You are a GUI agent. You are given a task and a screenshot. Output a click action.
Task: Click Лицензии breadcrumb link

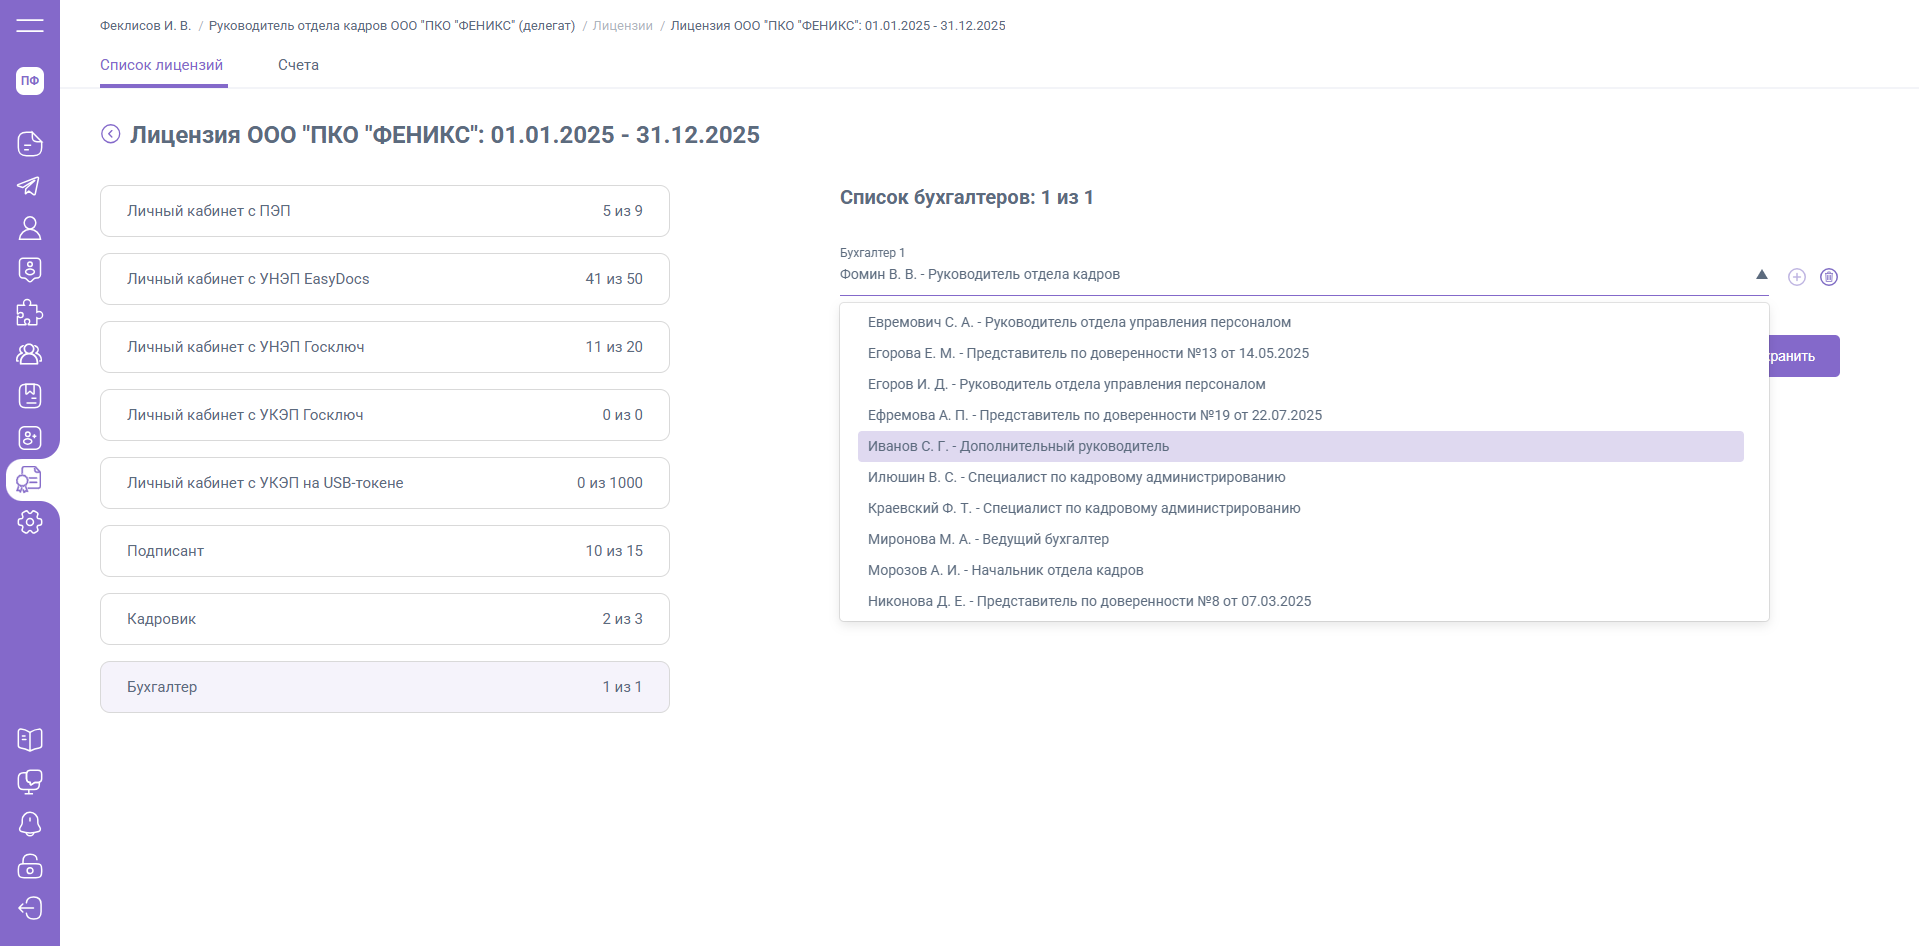coord(622,26)
